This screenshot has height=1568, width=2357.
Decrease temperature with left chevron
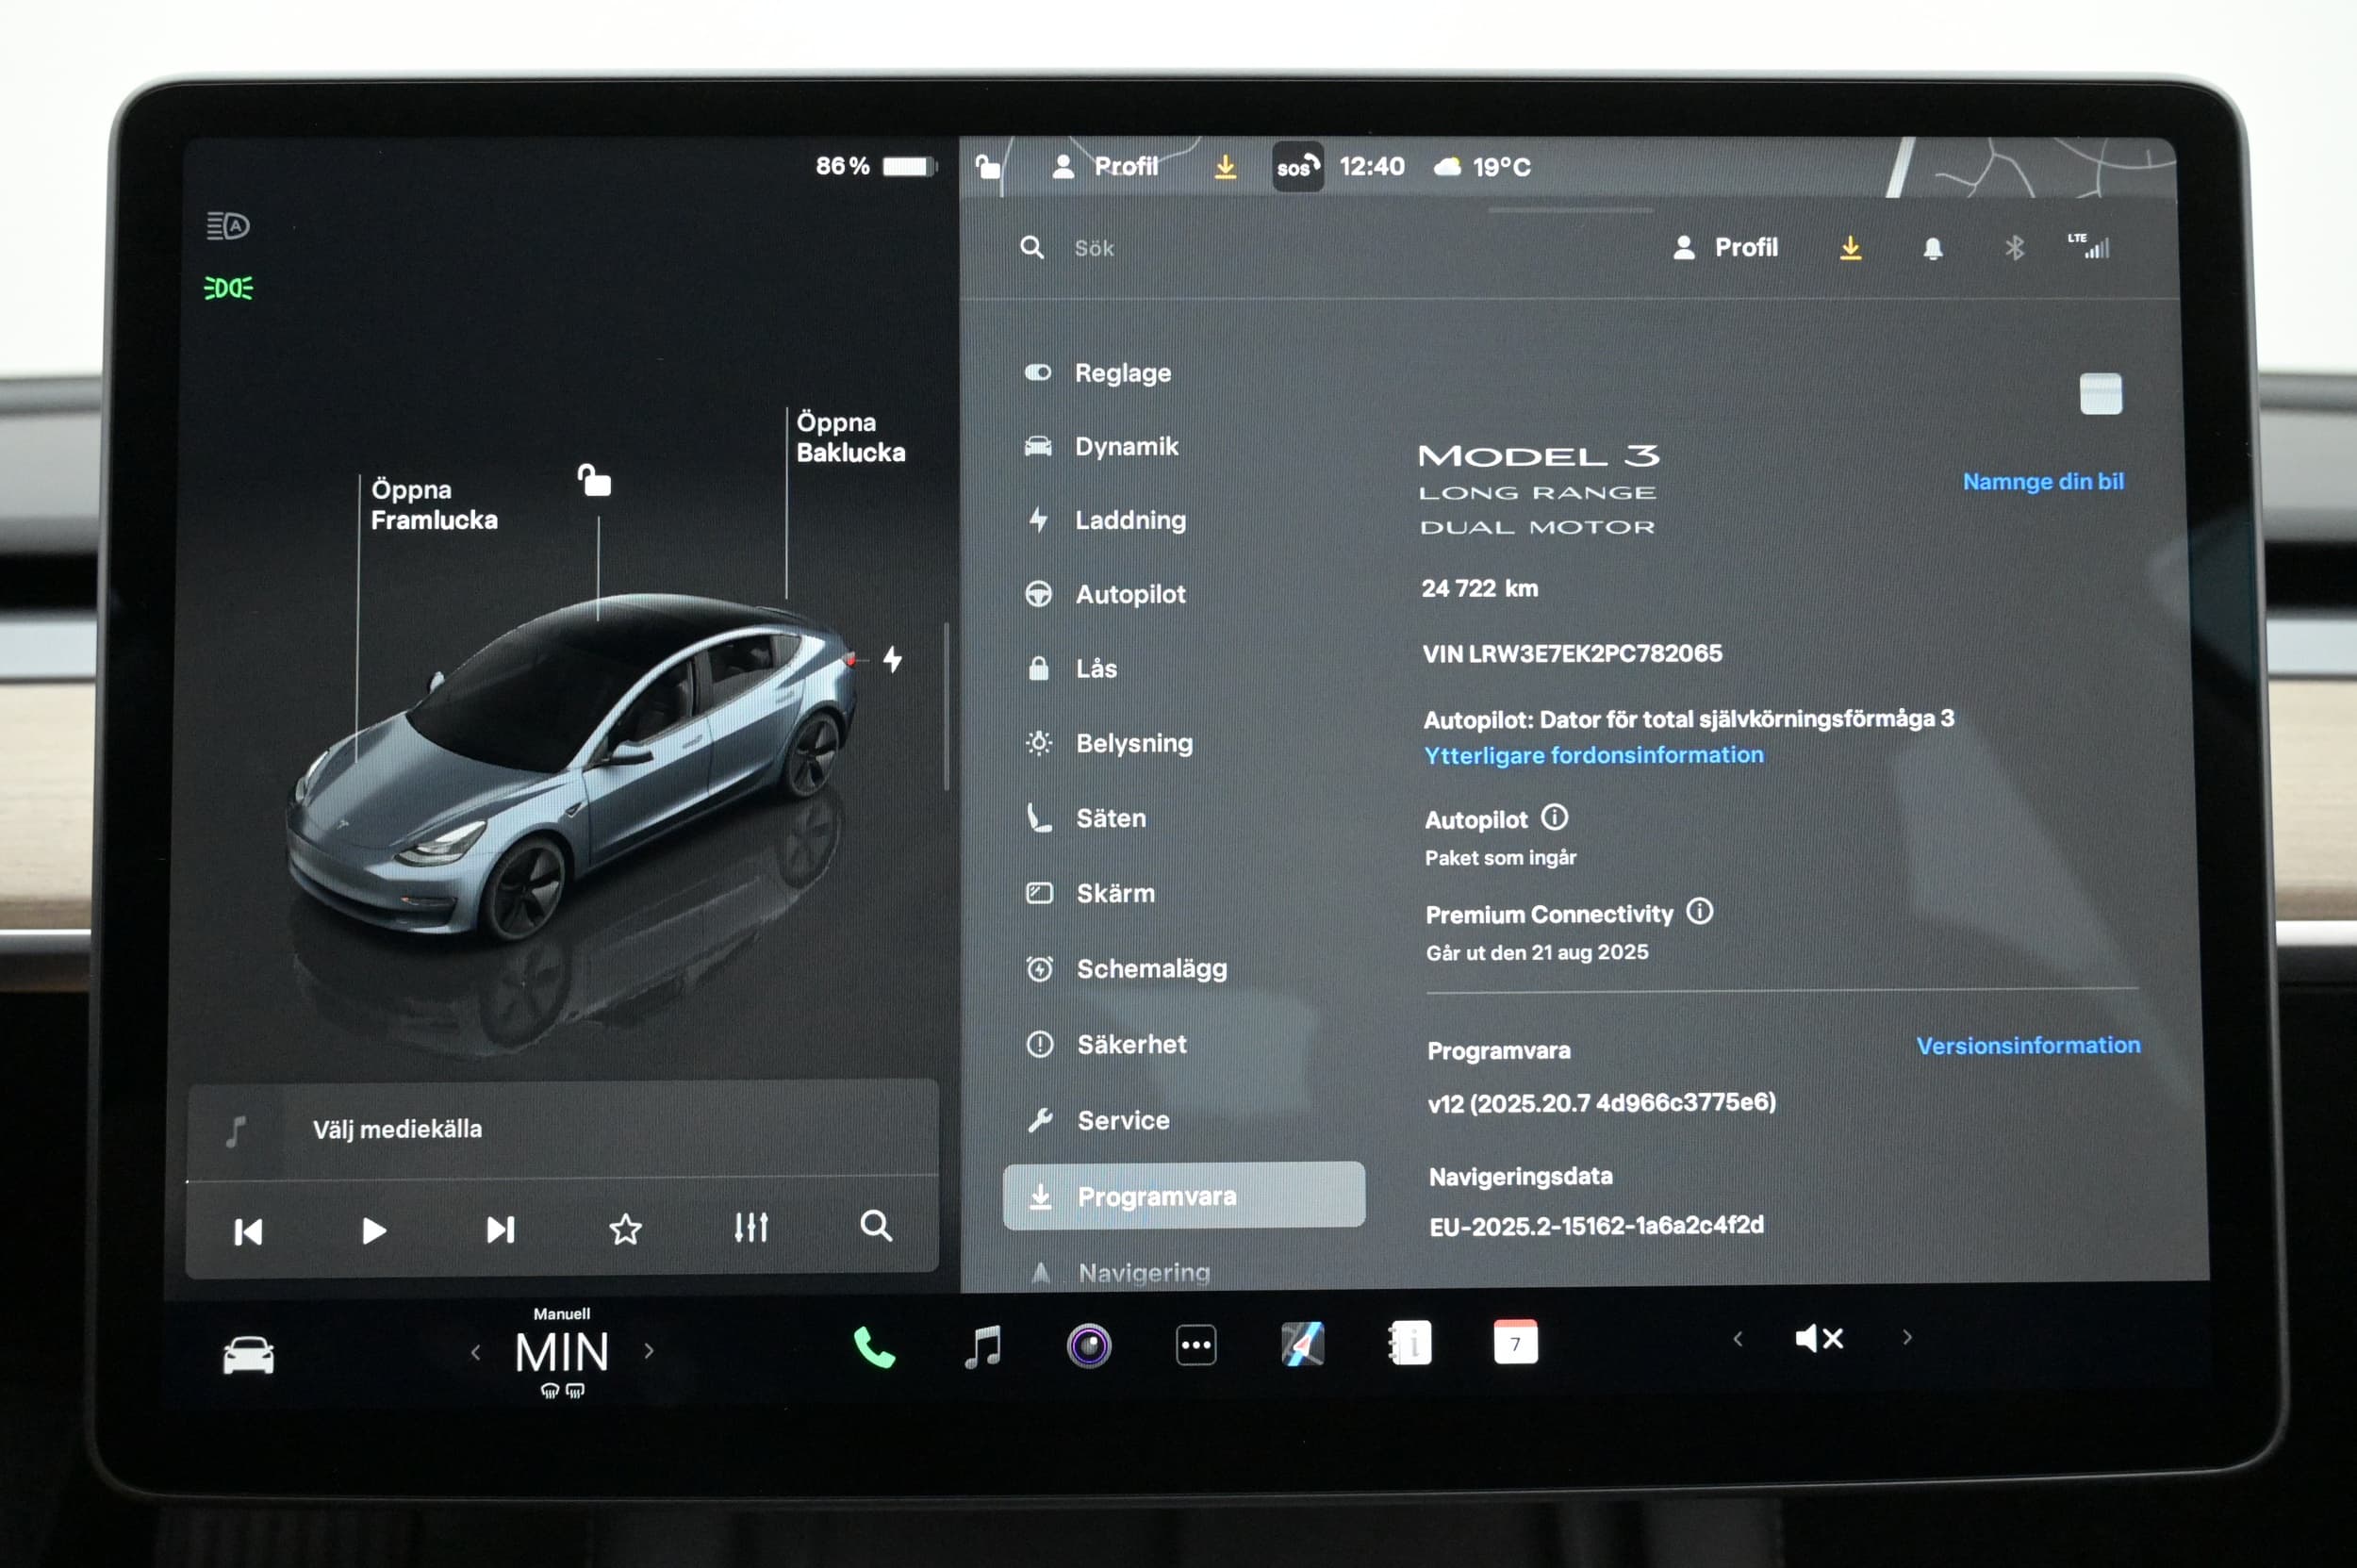(x=476, y=1353)
